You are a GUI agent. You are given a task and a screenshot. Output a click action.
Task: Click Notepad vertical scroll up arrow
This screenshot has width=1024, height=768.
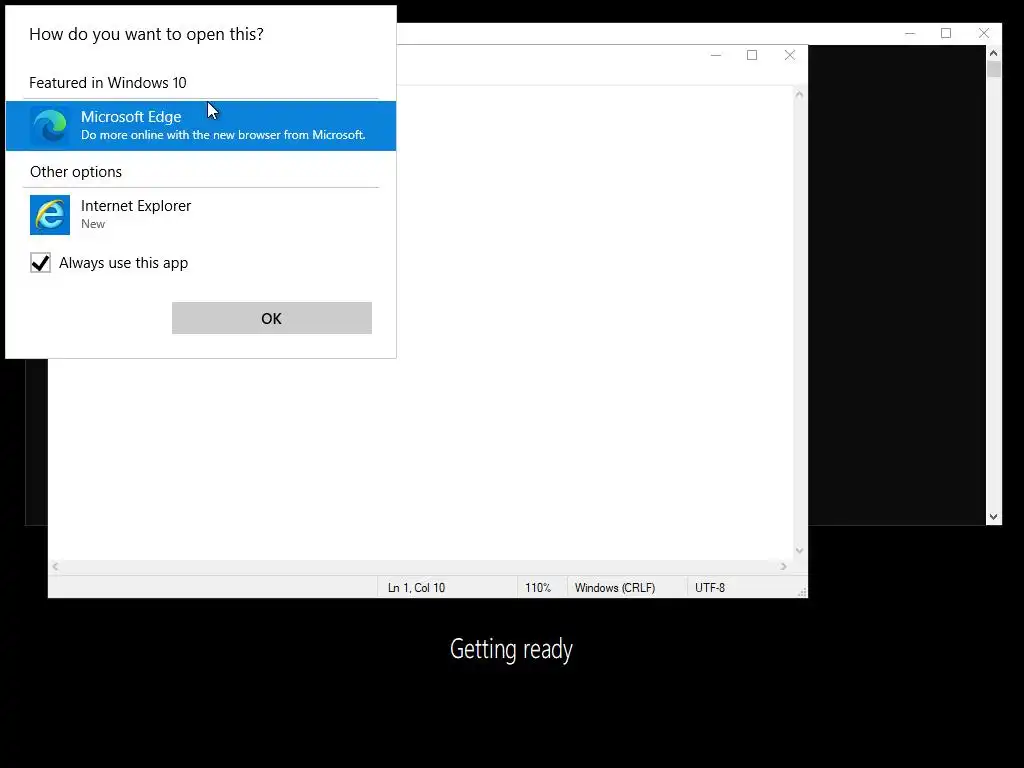(799, 95)
